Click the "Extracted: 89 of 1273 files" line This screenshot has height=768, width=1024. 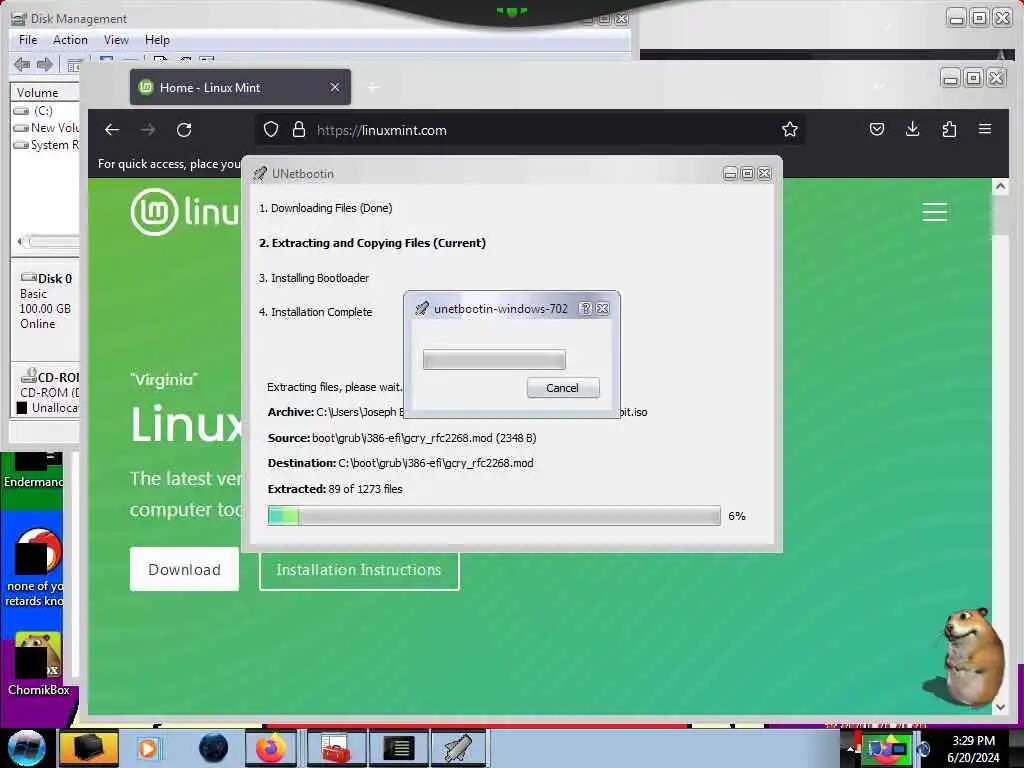click(x=335, y=489)
